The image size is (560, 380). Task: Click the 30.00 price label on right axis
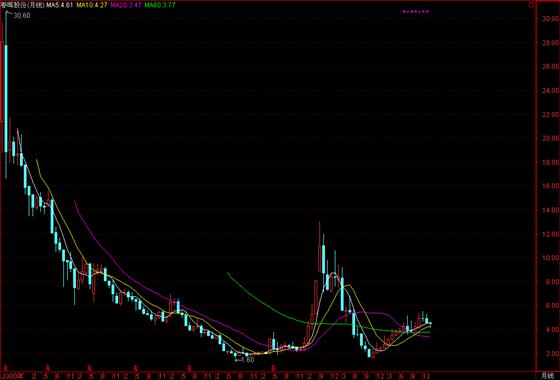click(x=550, y=19)
